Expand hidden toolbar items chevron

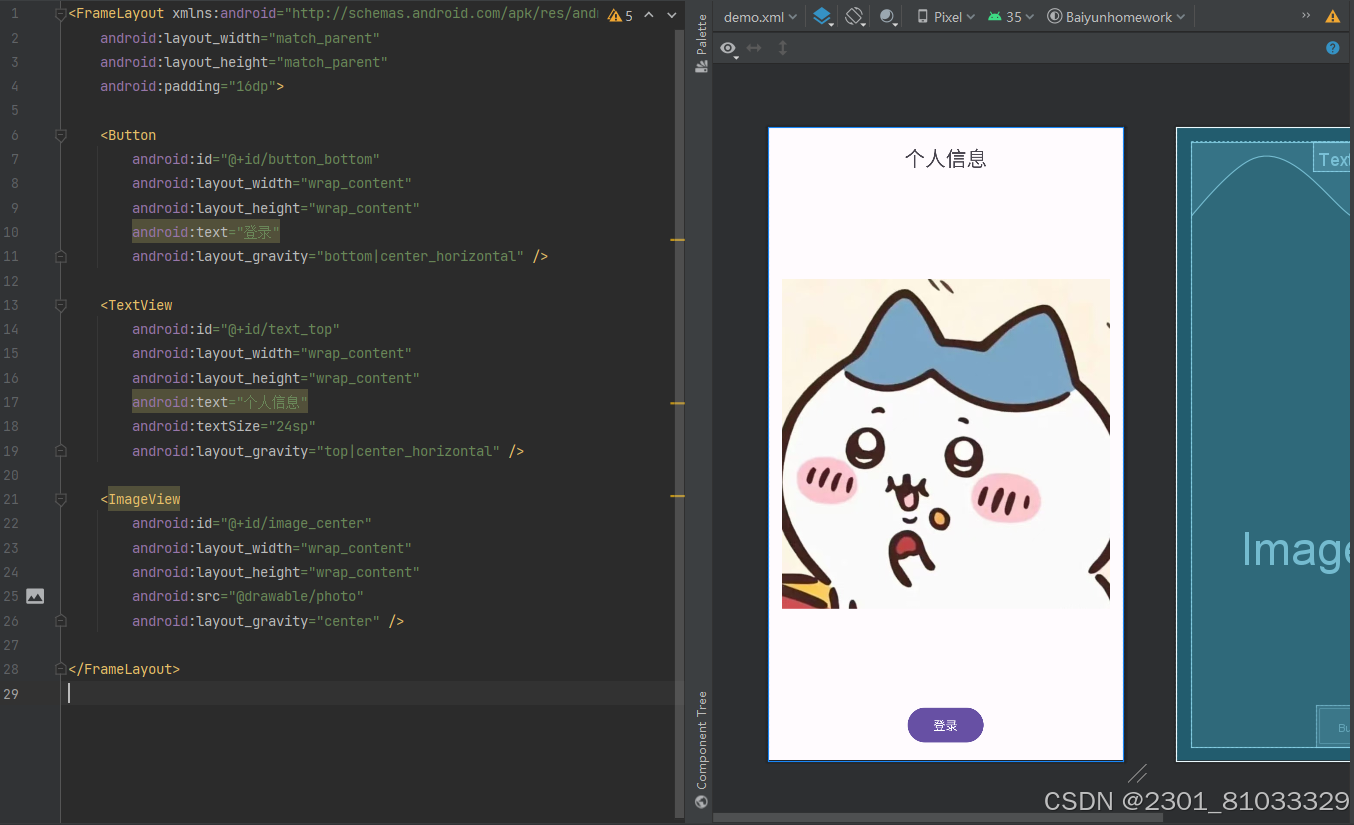tap(1306, 16)
